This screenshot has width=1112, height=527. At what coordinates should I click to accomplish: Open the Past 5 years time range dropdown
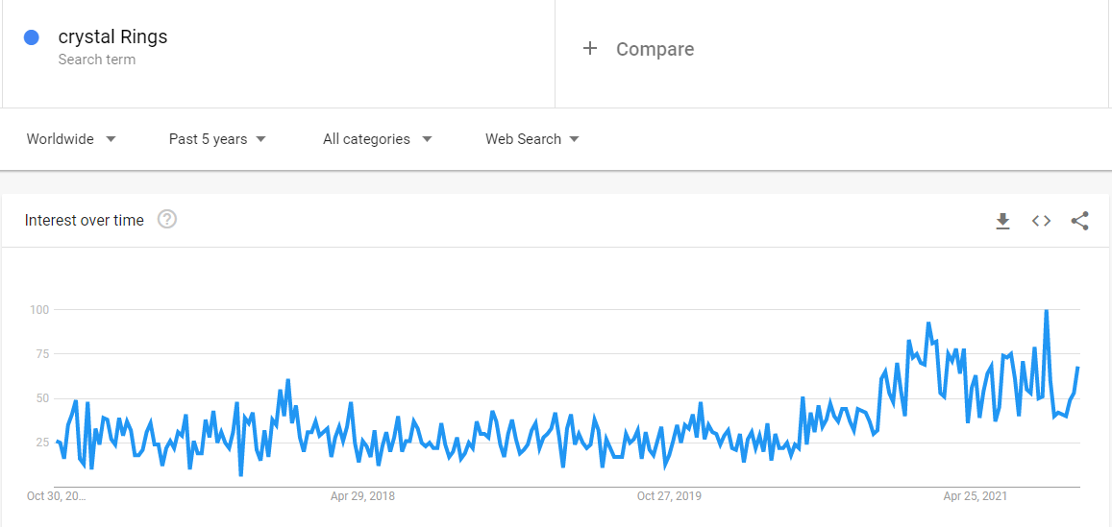click(x=217, y=139)
